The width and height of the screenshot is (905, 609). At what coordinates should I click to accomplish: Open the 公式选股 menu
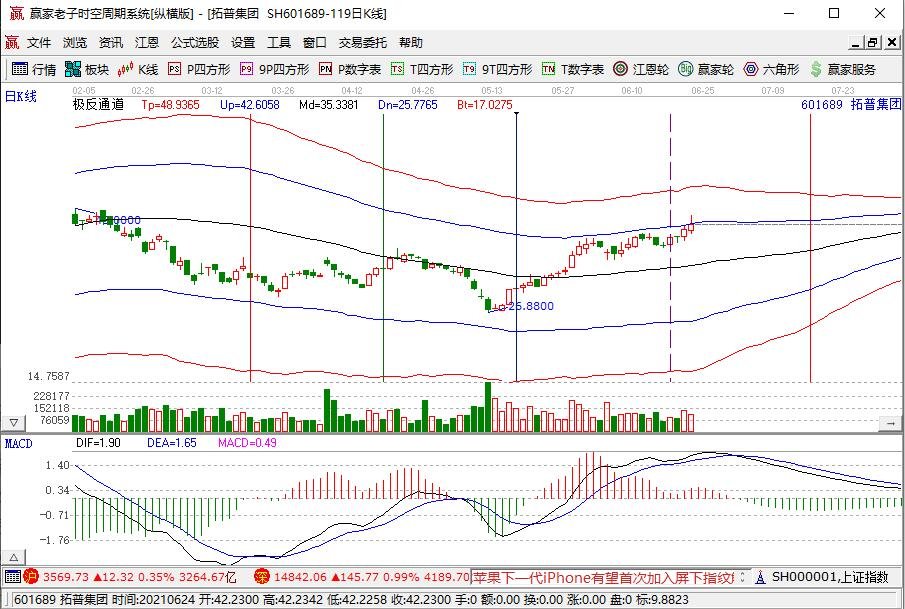tap(195, 42)
